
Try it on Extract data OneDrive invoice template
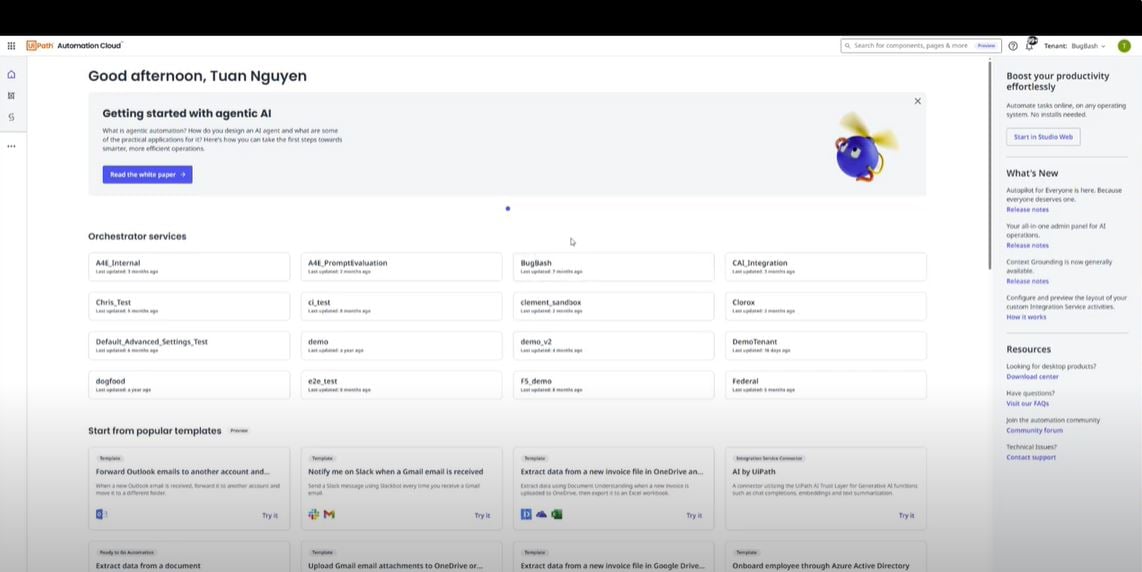tap(694, 515)
